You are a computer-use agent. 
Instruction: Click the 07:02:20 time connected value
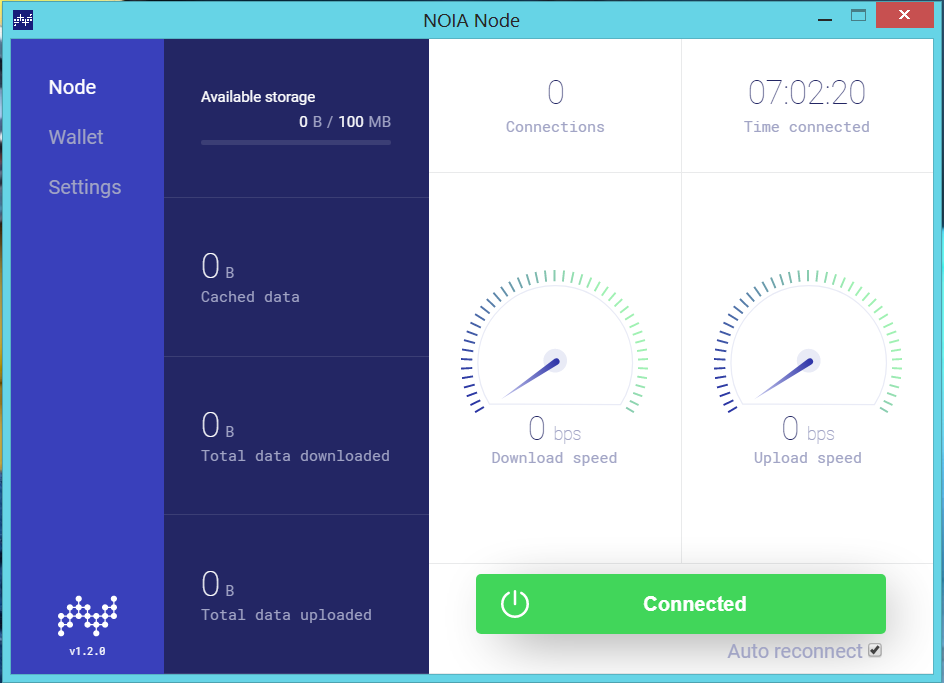(807, 93)
